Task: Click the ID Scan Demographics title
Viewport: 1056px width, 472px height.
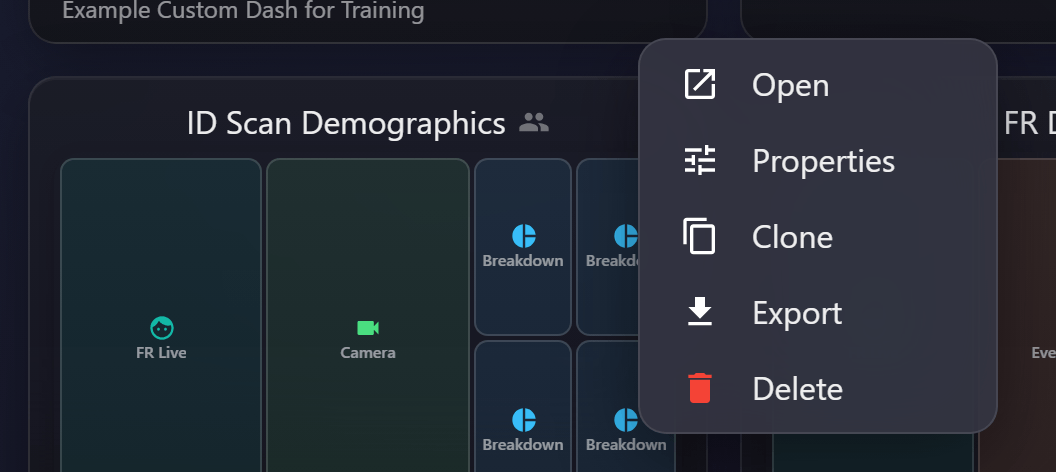Action: (346, 123)
